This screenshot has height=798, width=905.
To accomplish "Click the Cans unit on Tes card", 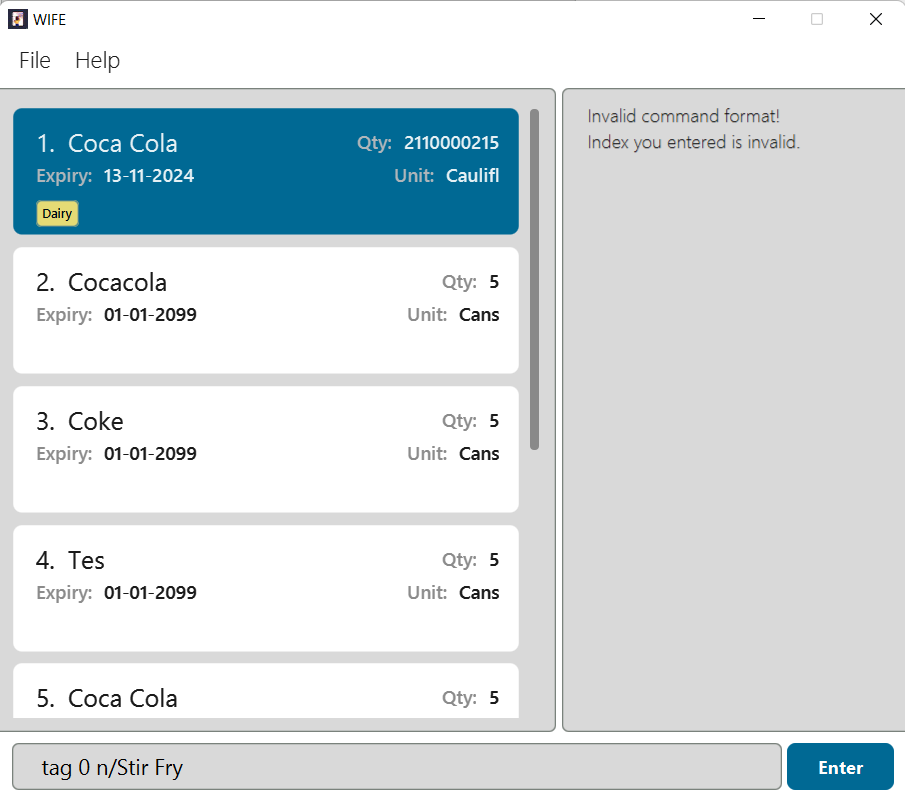I will point(479,593).
